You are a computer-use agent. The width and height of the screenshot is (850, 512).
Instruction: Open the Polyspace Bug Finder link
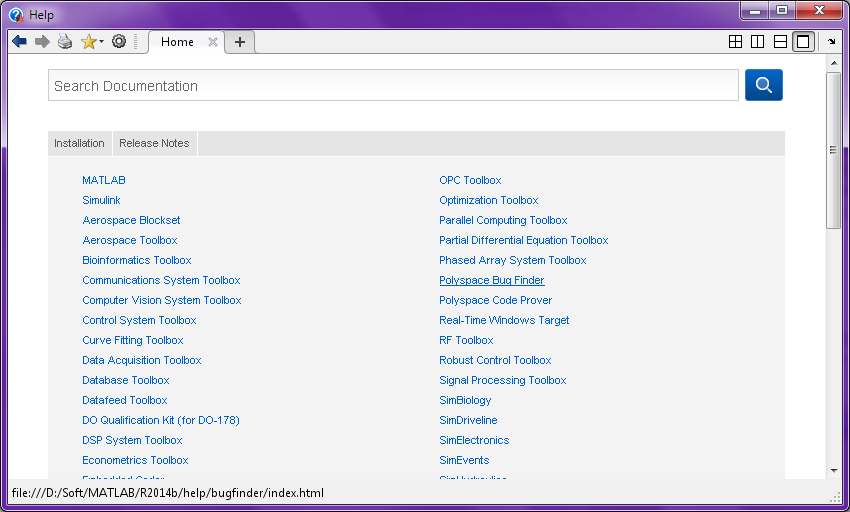[492, 280]
